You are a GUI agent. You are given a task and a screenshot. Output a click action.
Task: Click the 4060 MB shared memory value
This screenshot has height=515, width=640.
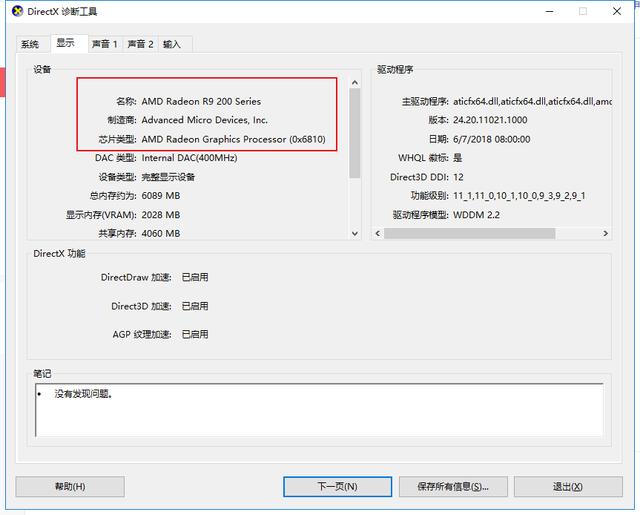point(161,233)
